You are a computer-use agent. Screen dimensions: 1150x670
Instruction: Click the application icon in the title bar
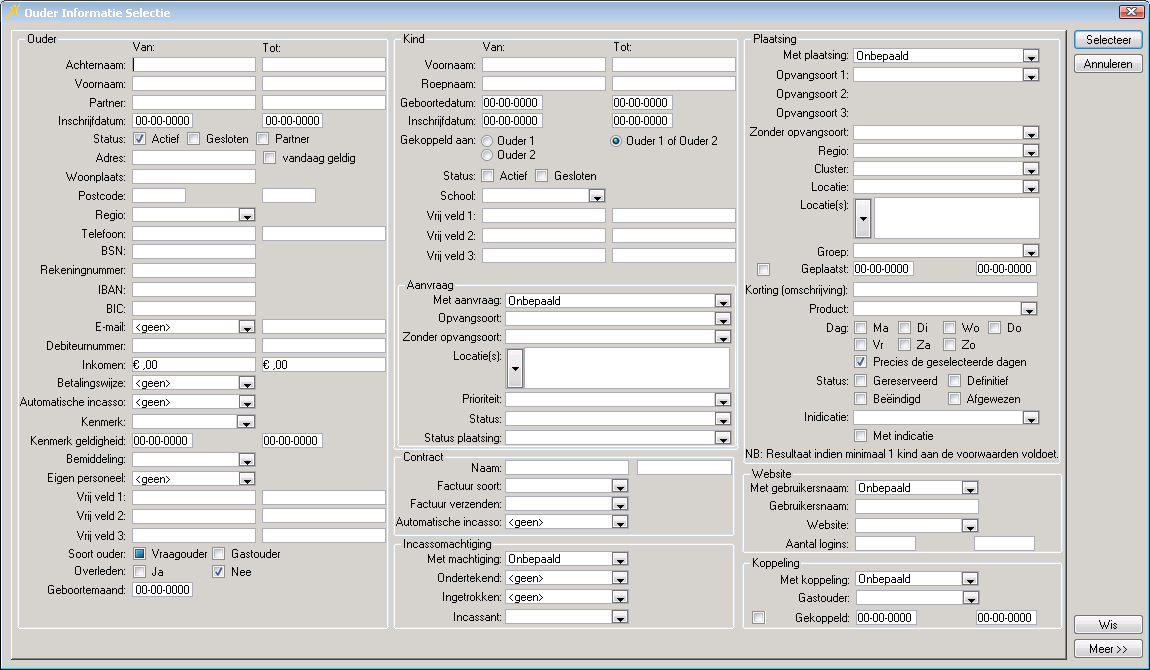click(x=12, y=12)
